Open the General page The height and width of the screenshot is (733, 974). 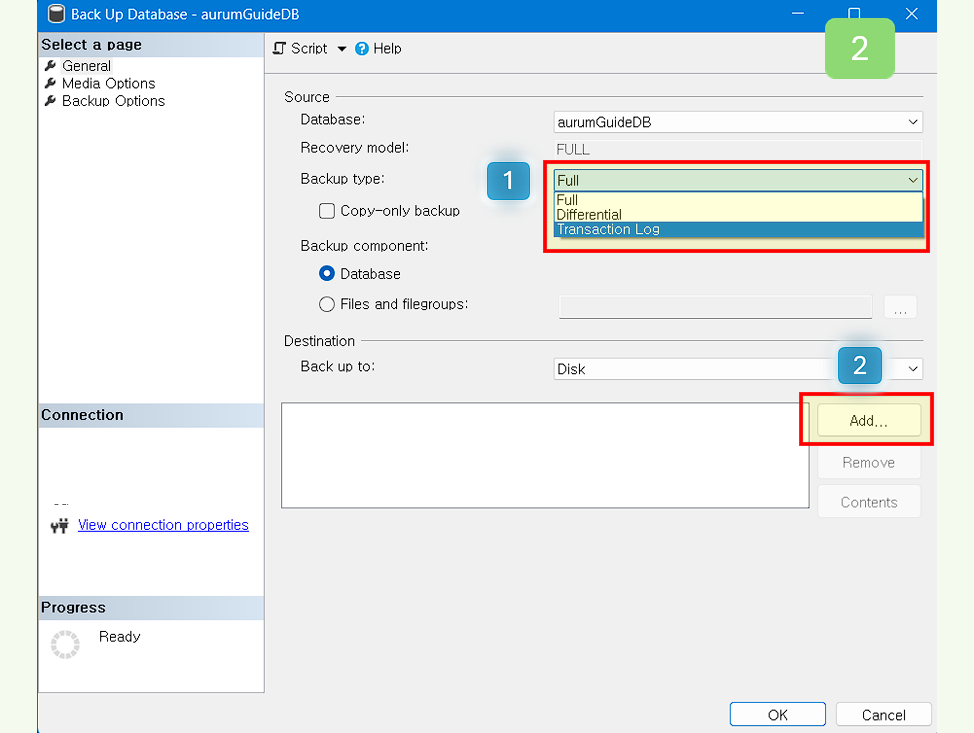coord(86,66)
